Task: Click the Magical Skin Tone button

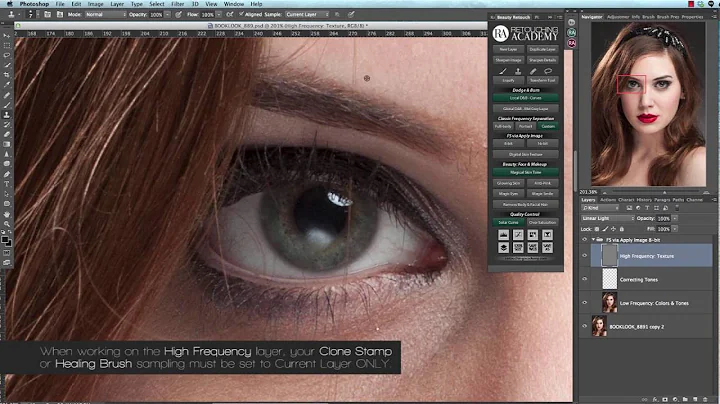Action: coord(526,172)
